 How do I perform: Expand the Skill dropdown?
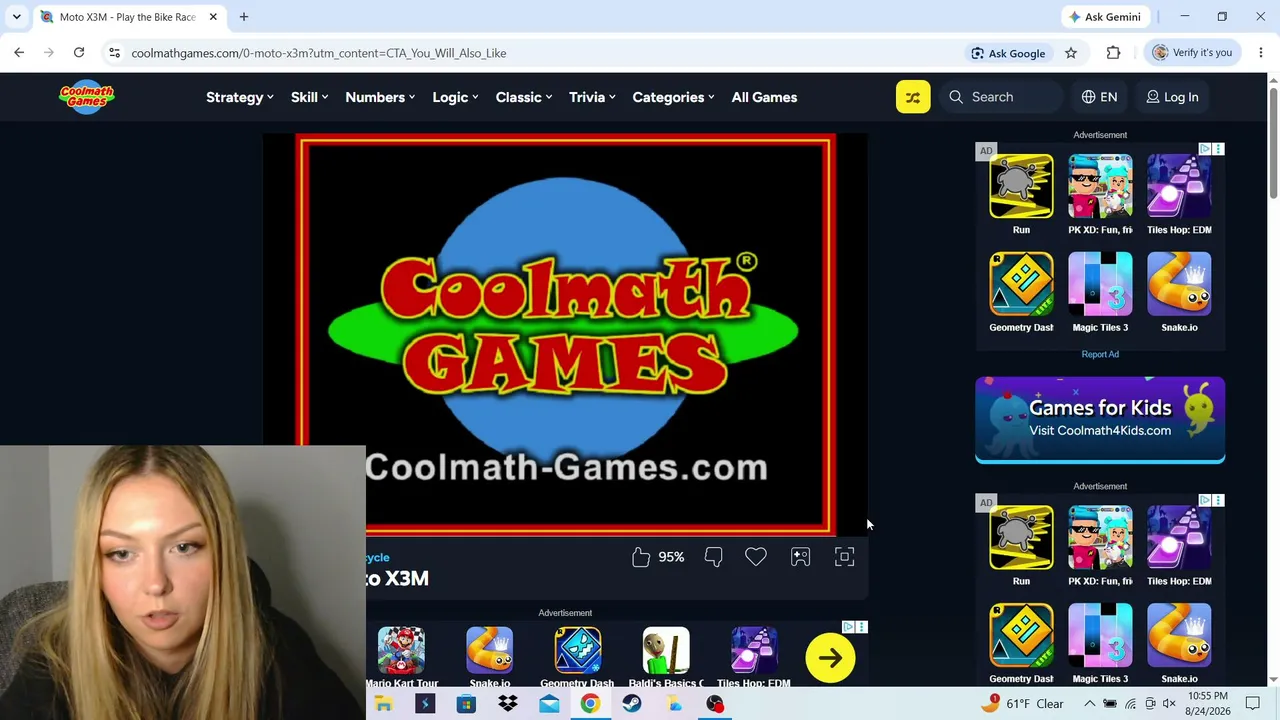point(310,97)
